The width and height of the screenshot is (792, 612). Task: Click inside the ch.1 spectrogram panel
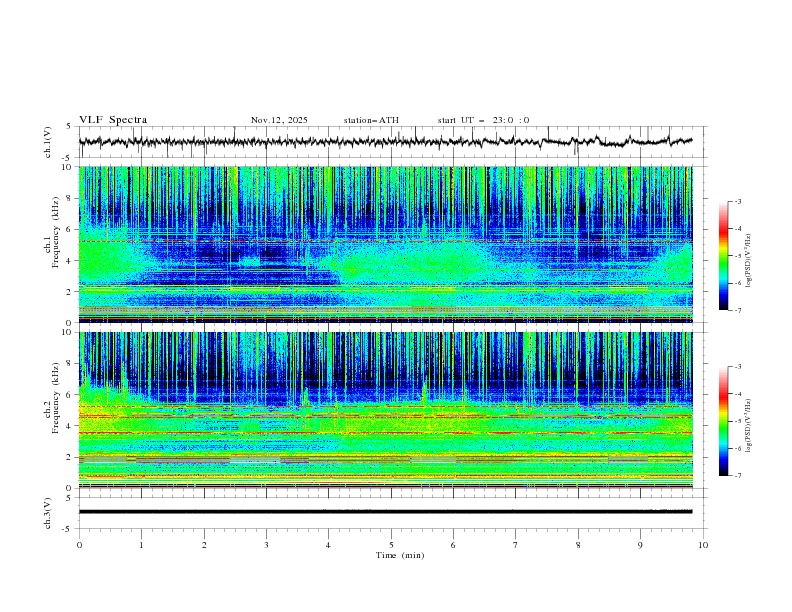[386, 244]
